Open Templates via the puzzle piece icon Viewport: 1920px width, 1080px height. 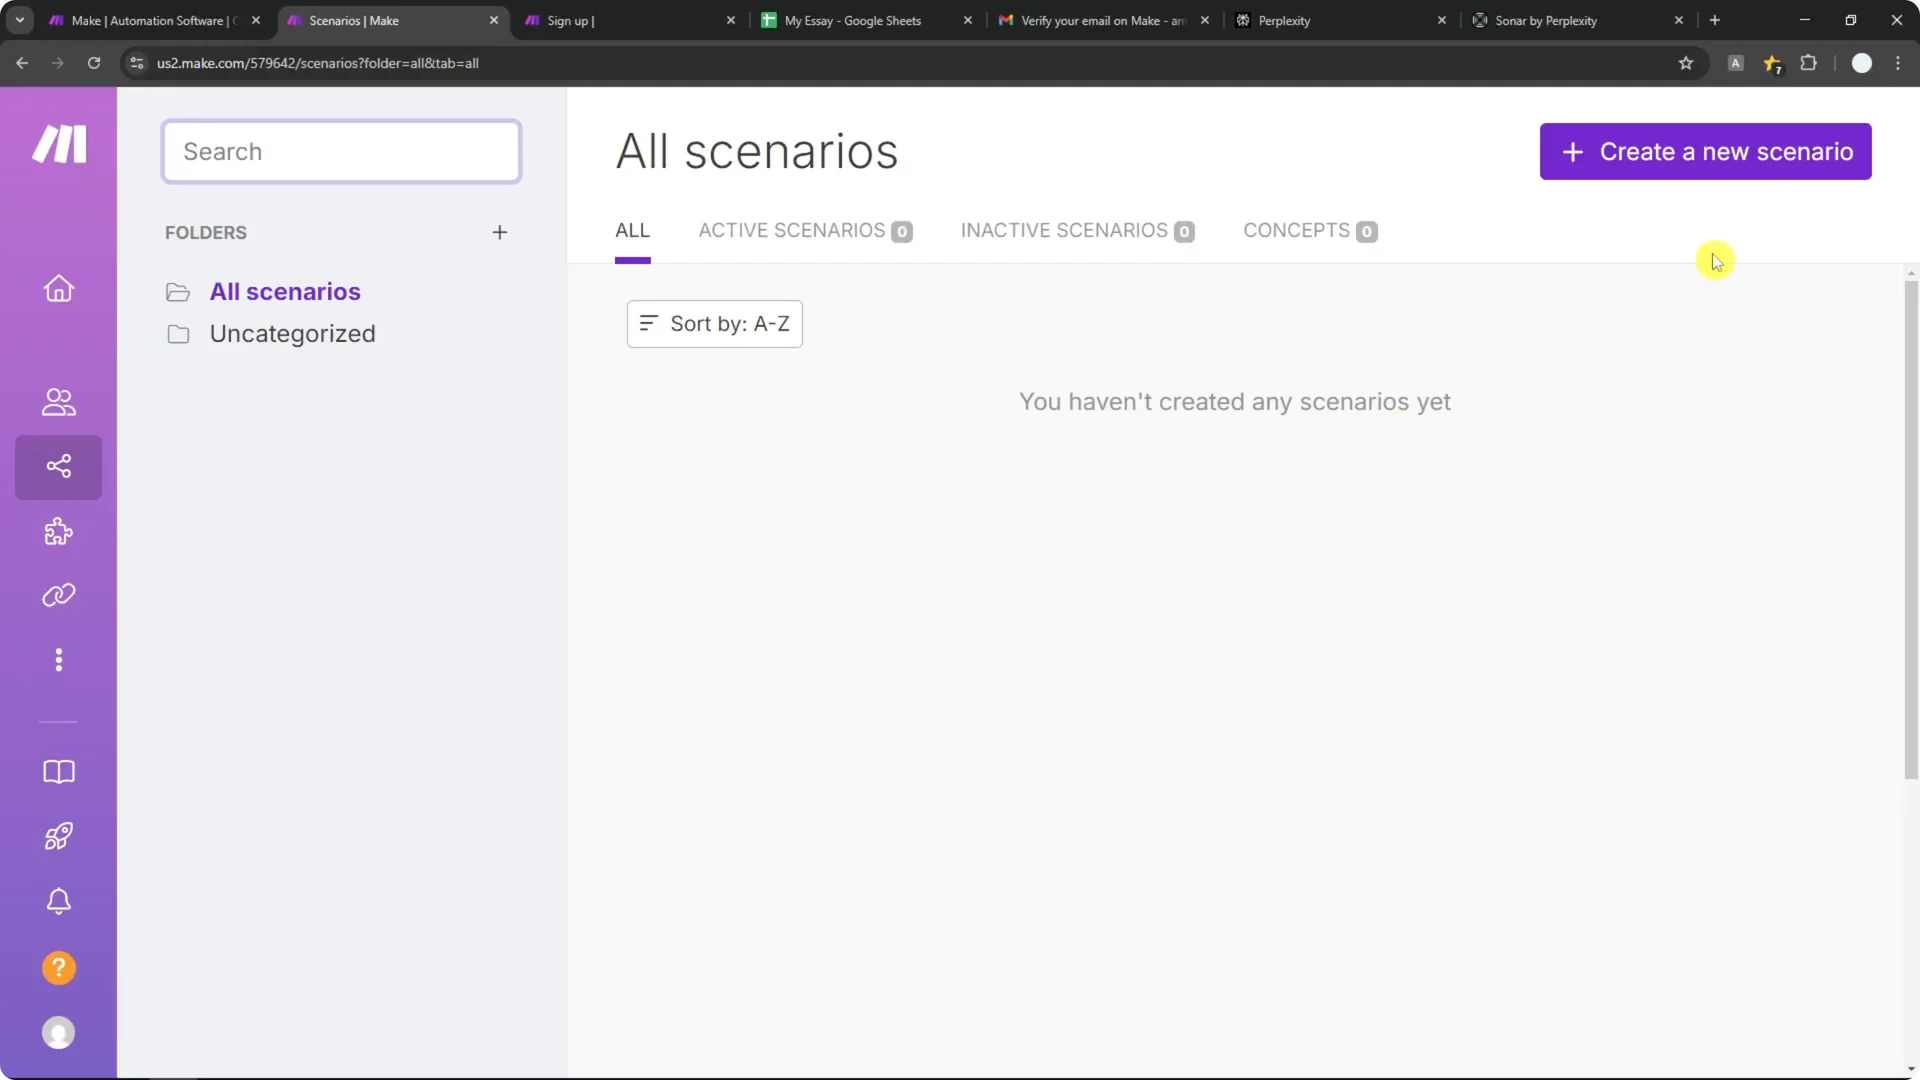click(x=58, y=531)
